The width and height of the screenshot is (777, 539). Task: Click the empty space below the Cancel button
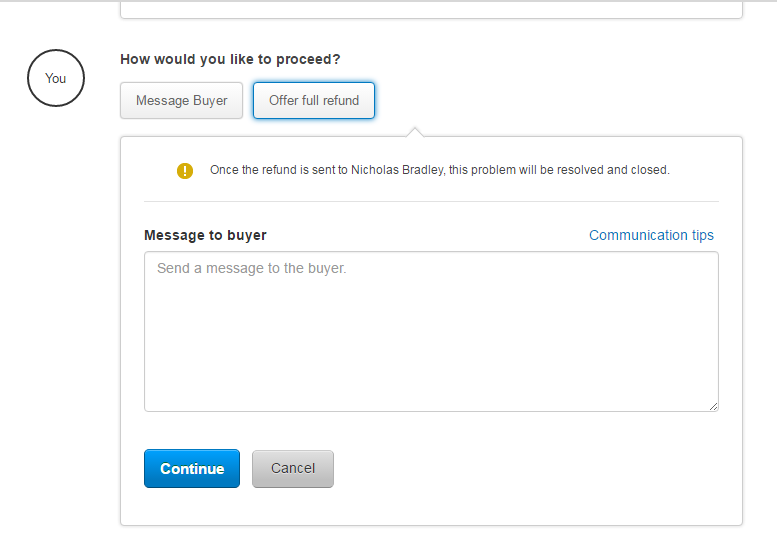tap(293, 506)
